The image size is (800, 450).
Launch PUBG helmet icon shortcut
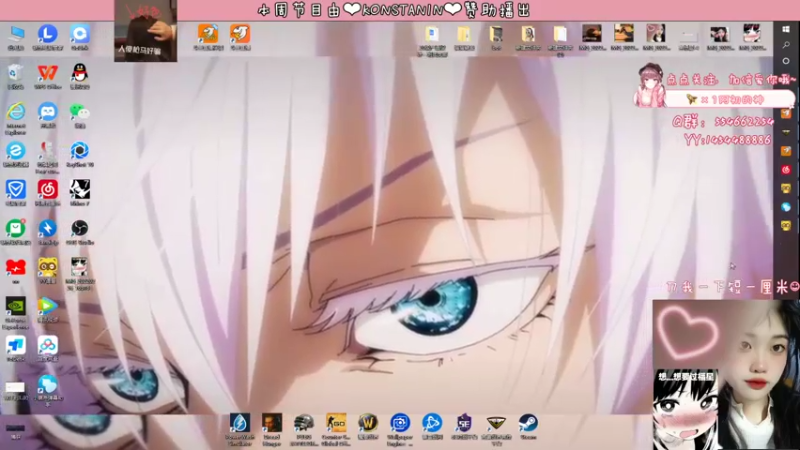pyautogui.click(x=304, y=423)
